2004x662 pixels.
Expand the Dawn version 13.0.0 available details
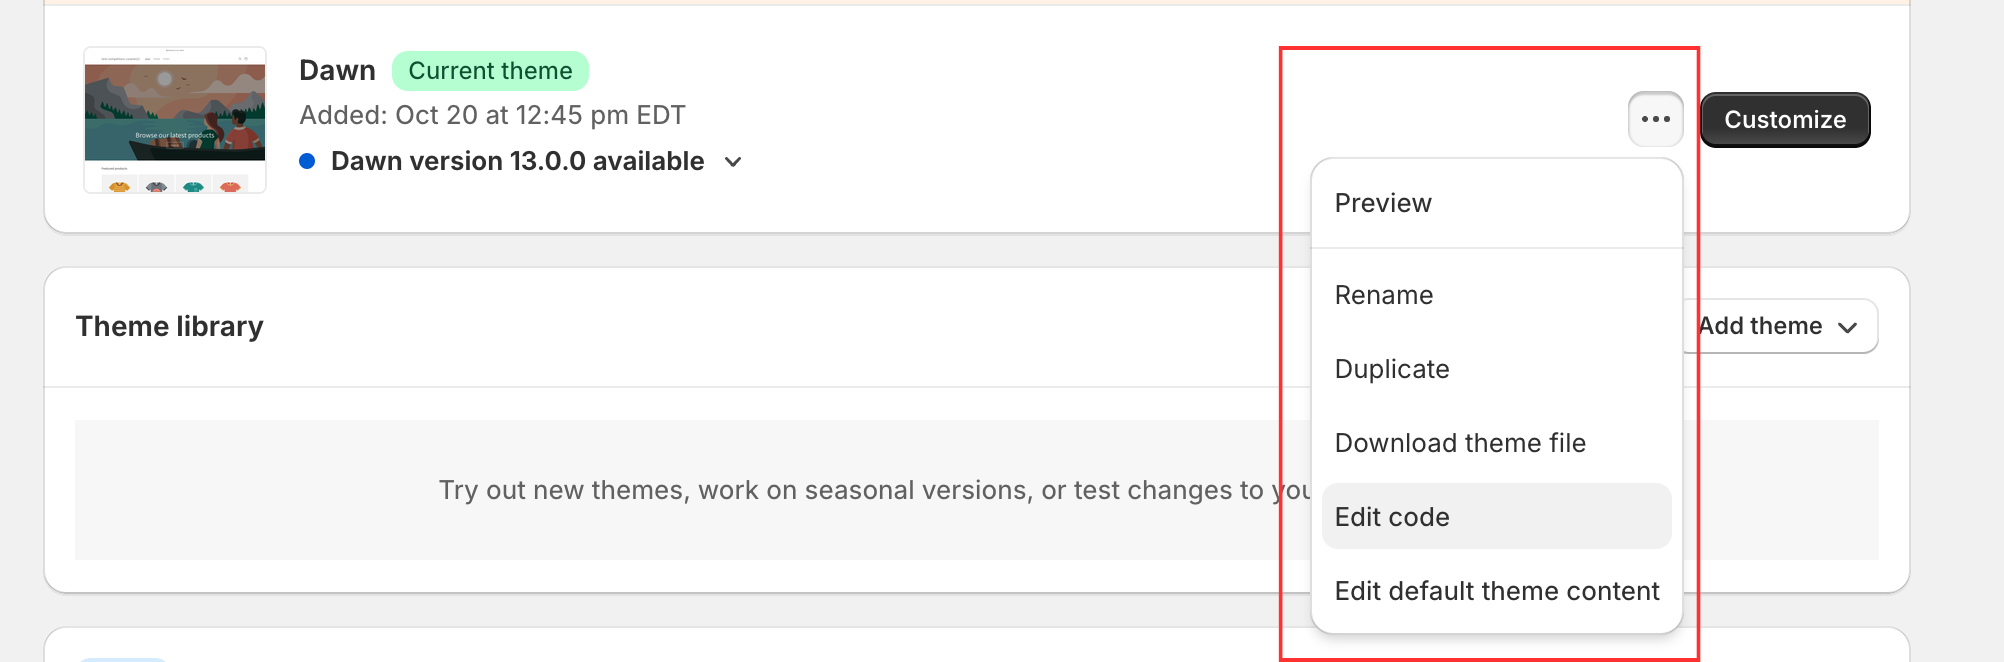[x=733, y=161]
